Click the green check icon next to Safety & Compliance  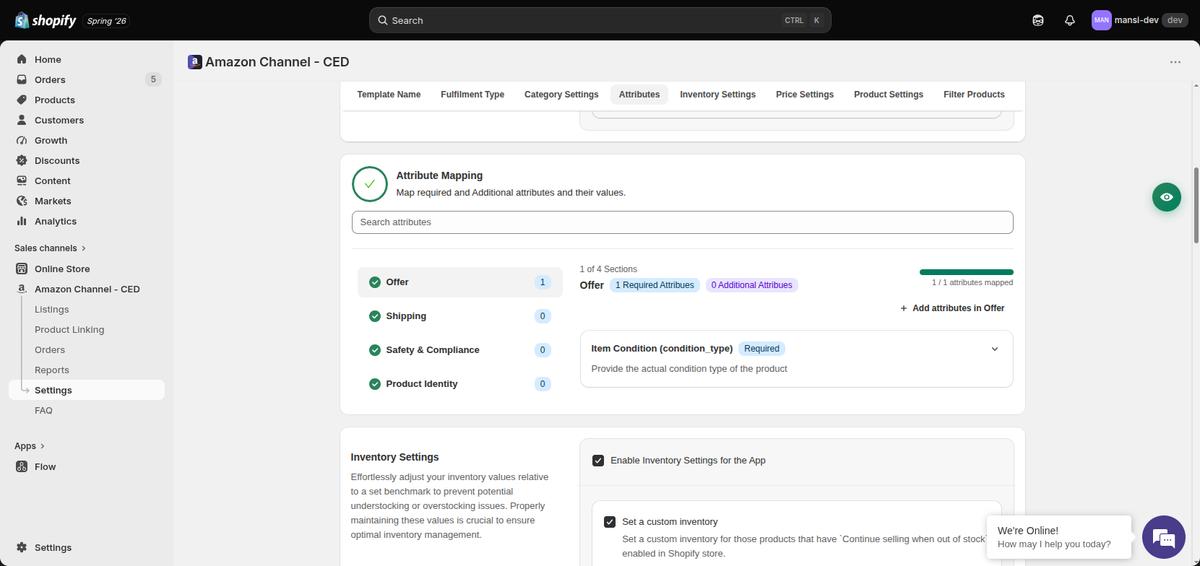[375, 350]
